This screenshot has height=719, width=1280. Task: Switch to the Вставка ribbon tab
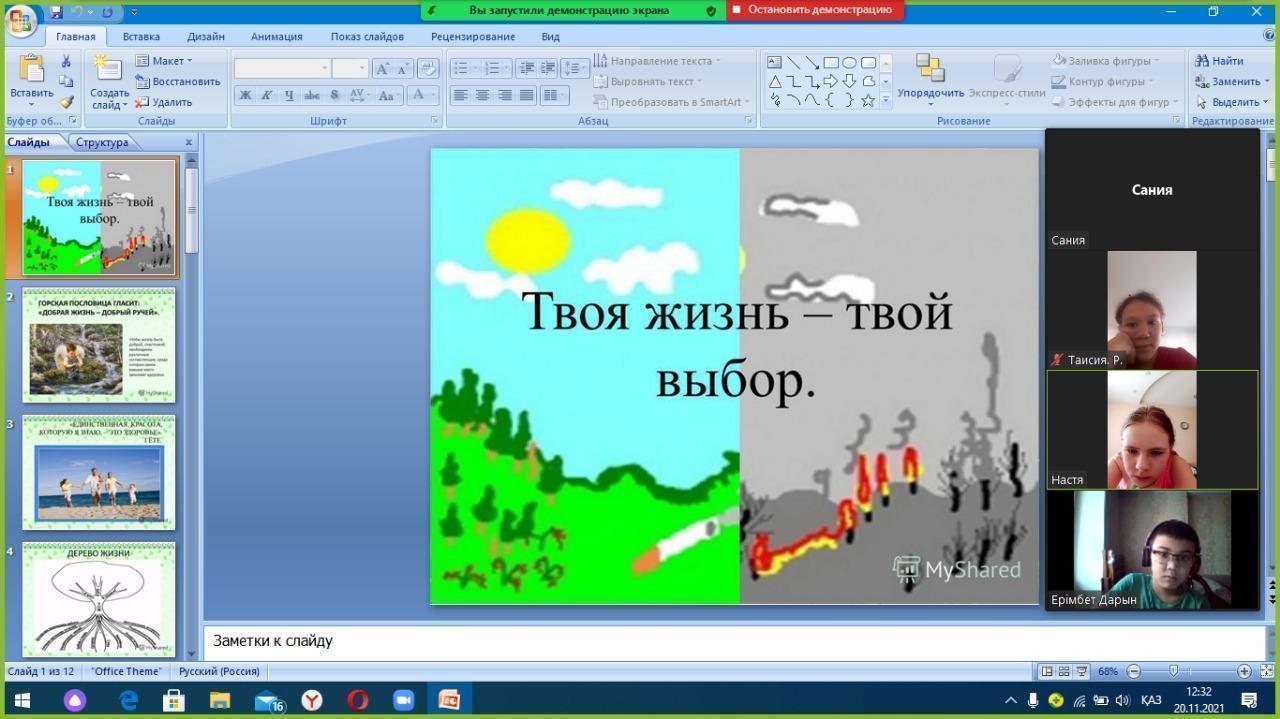point(141,36)
